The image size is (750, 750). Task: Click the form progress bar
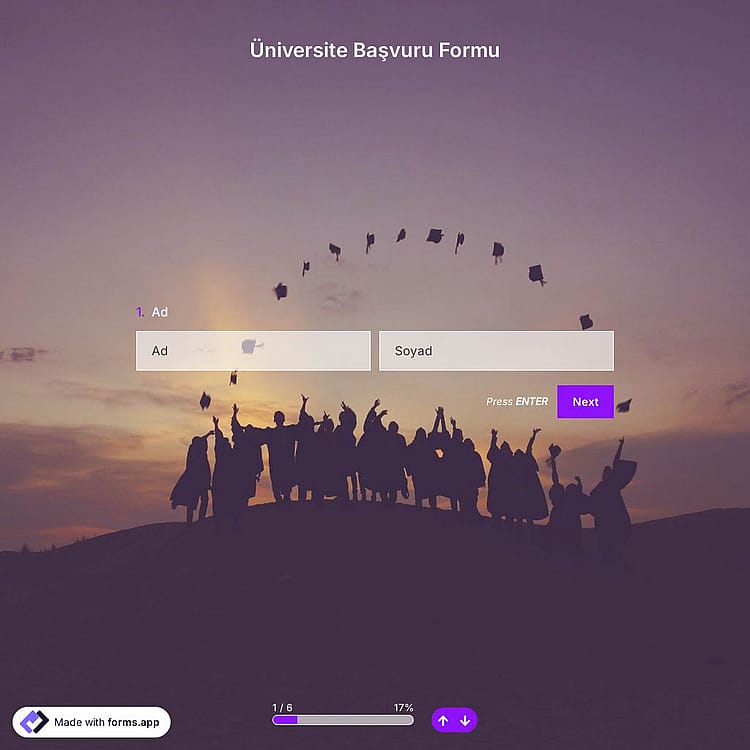click(343, 720)
